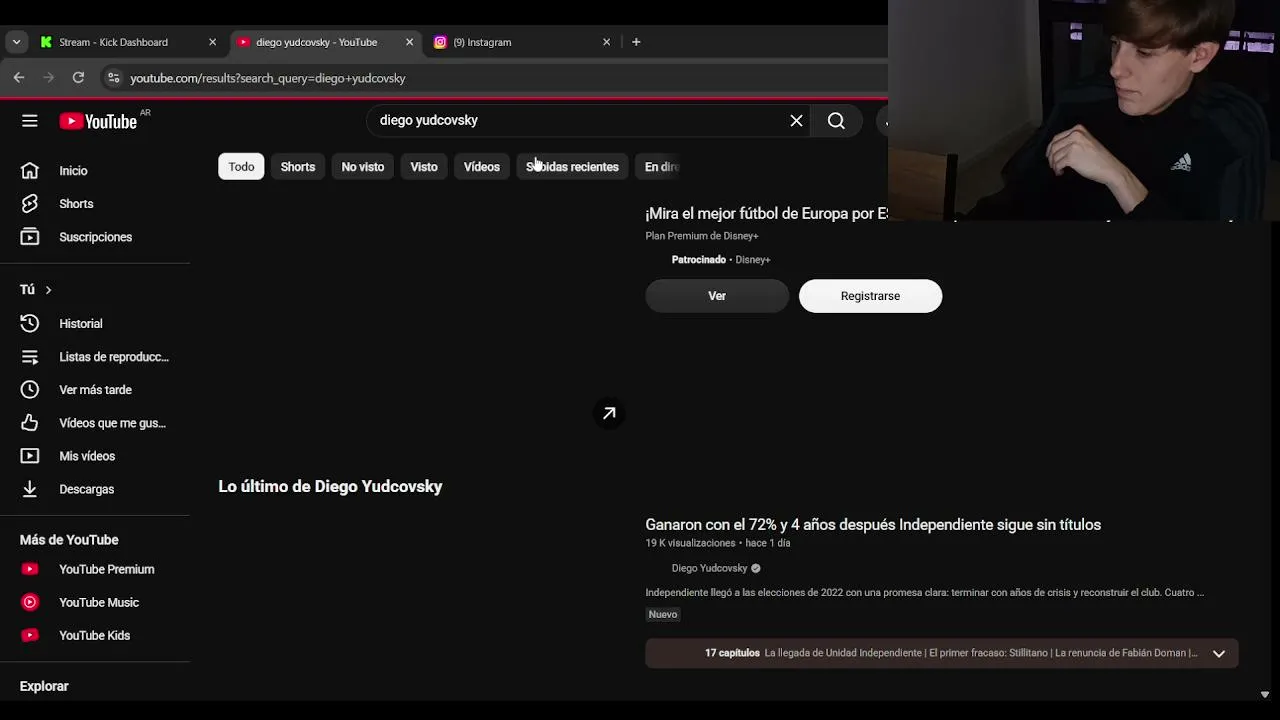Reload the YouTube results page

[78, 78]
